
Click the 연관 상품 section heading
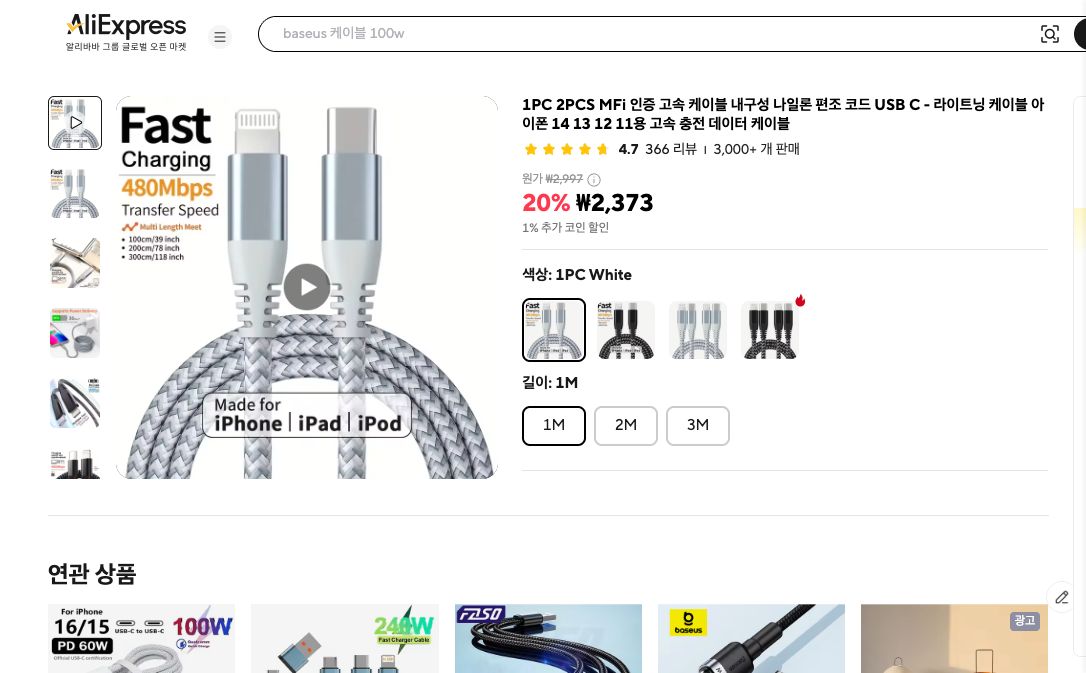click(92, 574)
